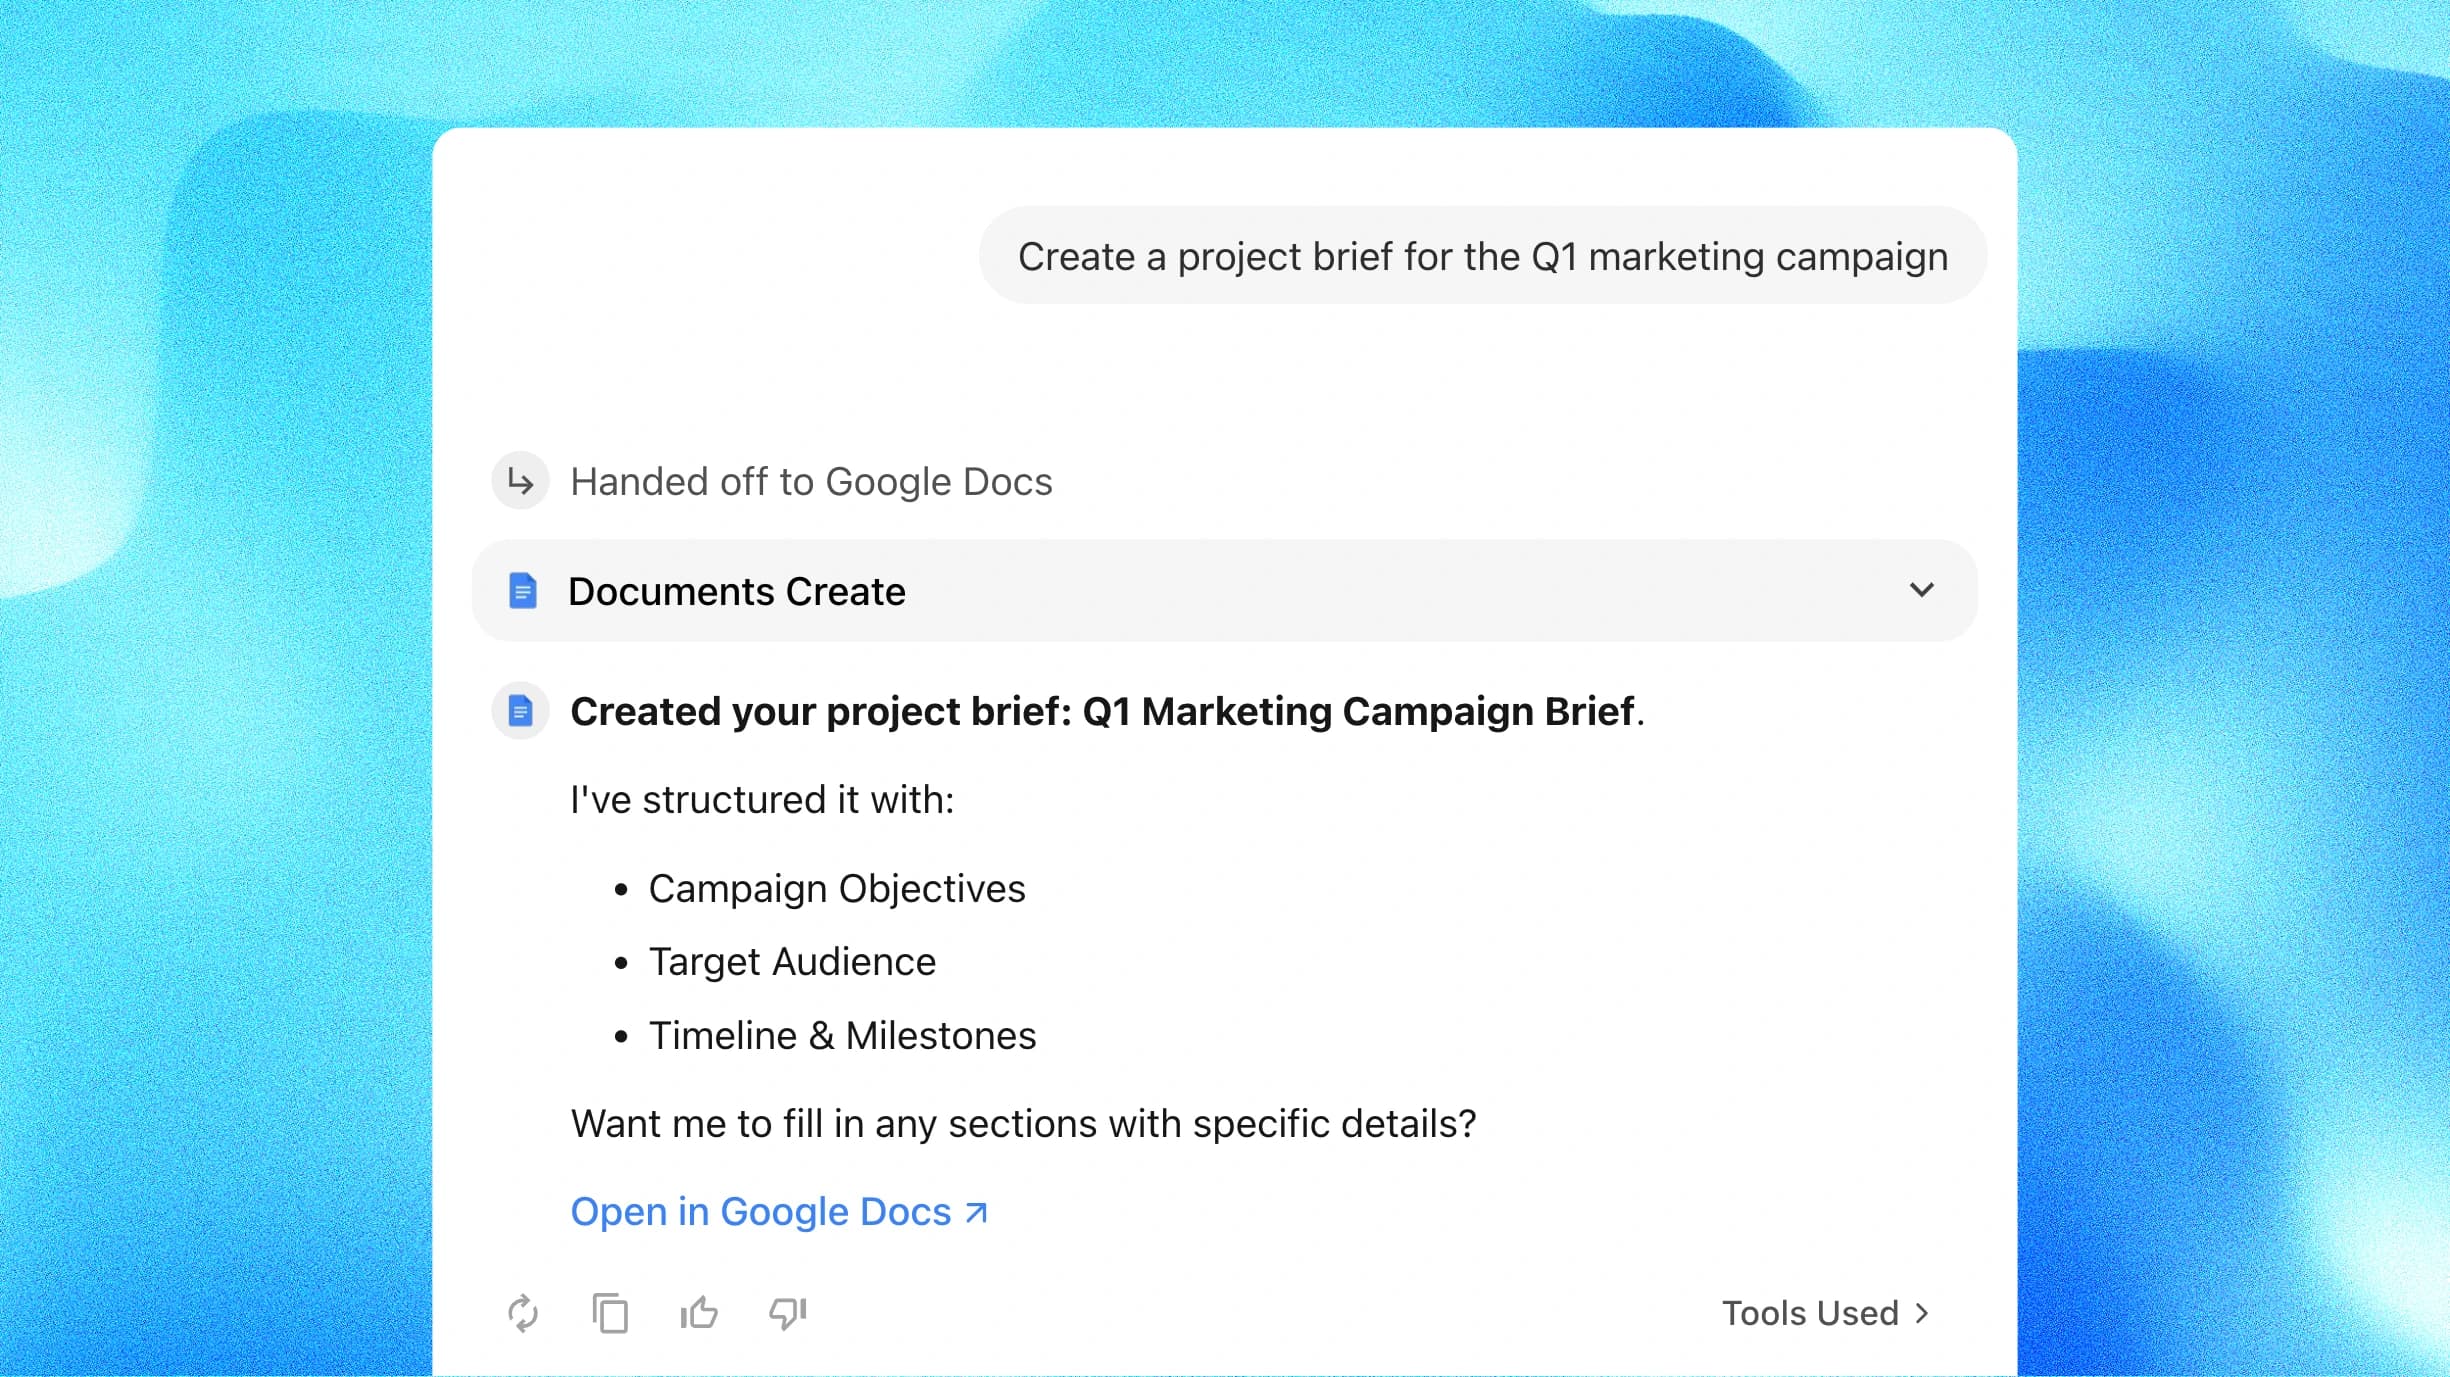
Task: Rate the response positively with thumbs up
Action: 698,1313
